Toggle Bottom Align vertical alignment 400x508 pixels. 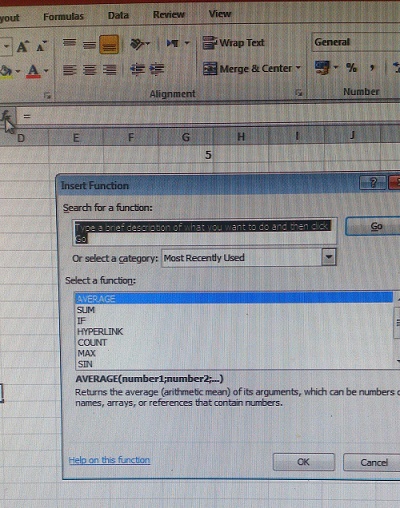click(109, 45)
